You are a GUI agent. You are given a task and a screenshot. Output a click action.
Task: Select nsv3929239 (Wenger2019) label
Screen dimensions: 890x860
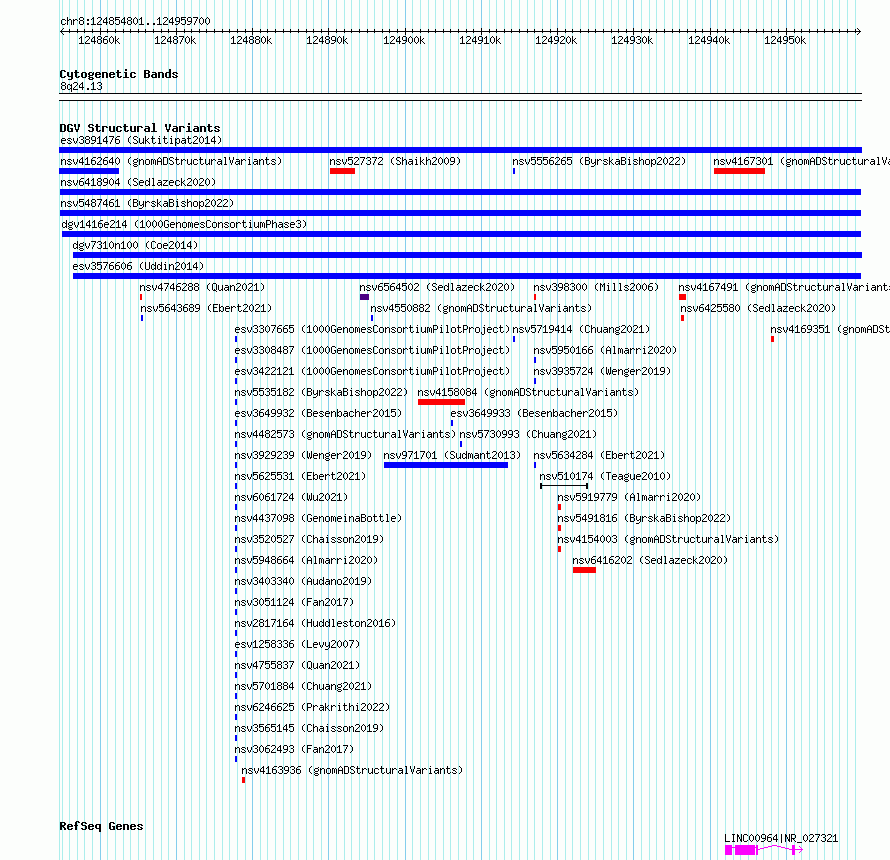304,455
